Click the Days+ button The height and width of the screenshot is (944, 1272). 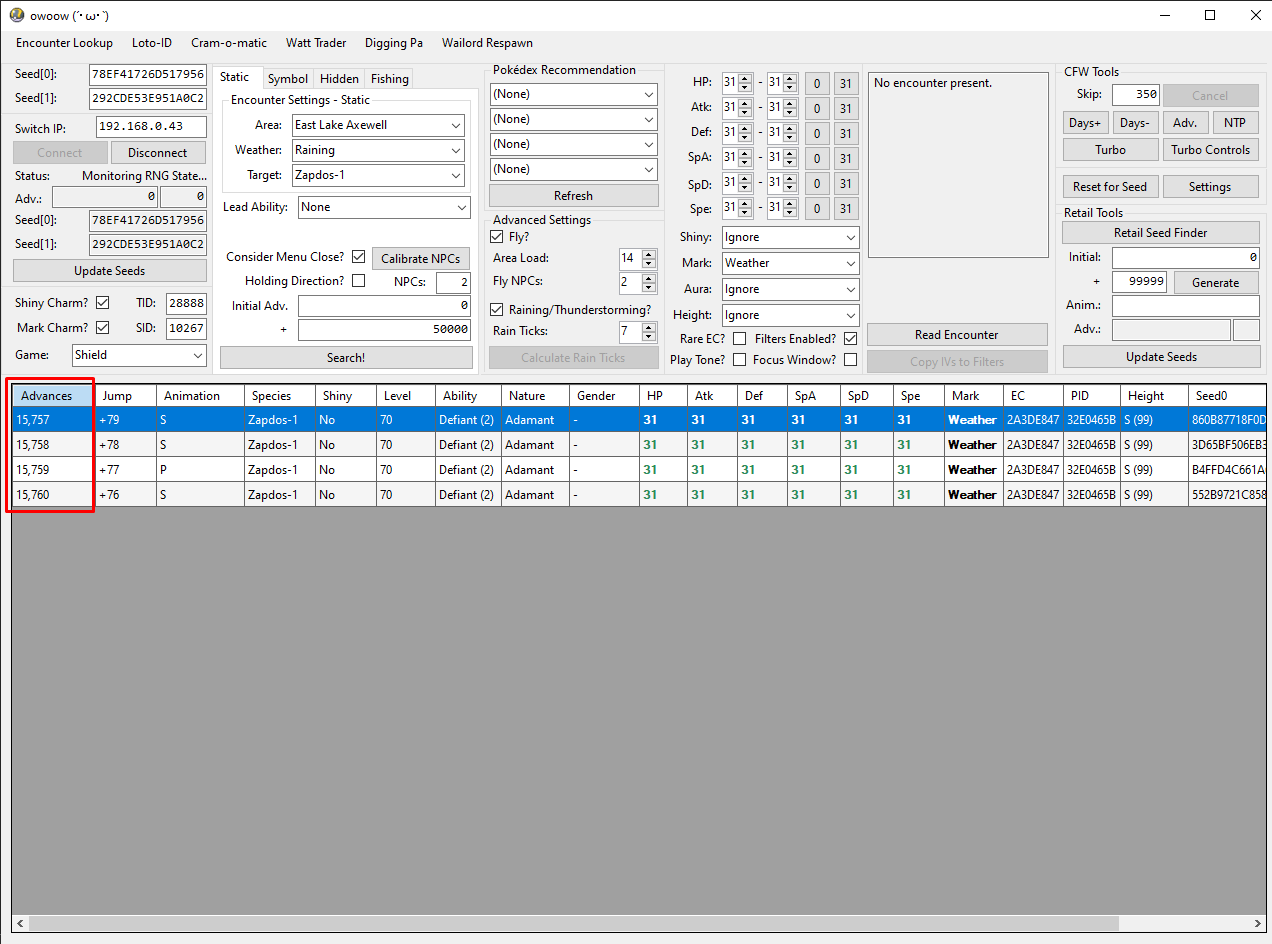tap(1085, 123)
